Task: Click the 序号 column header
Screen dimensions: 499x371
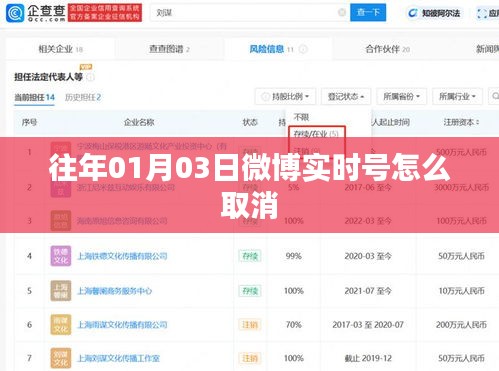Action: [29, 122]
